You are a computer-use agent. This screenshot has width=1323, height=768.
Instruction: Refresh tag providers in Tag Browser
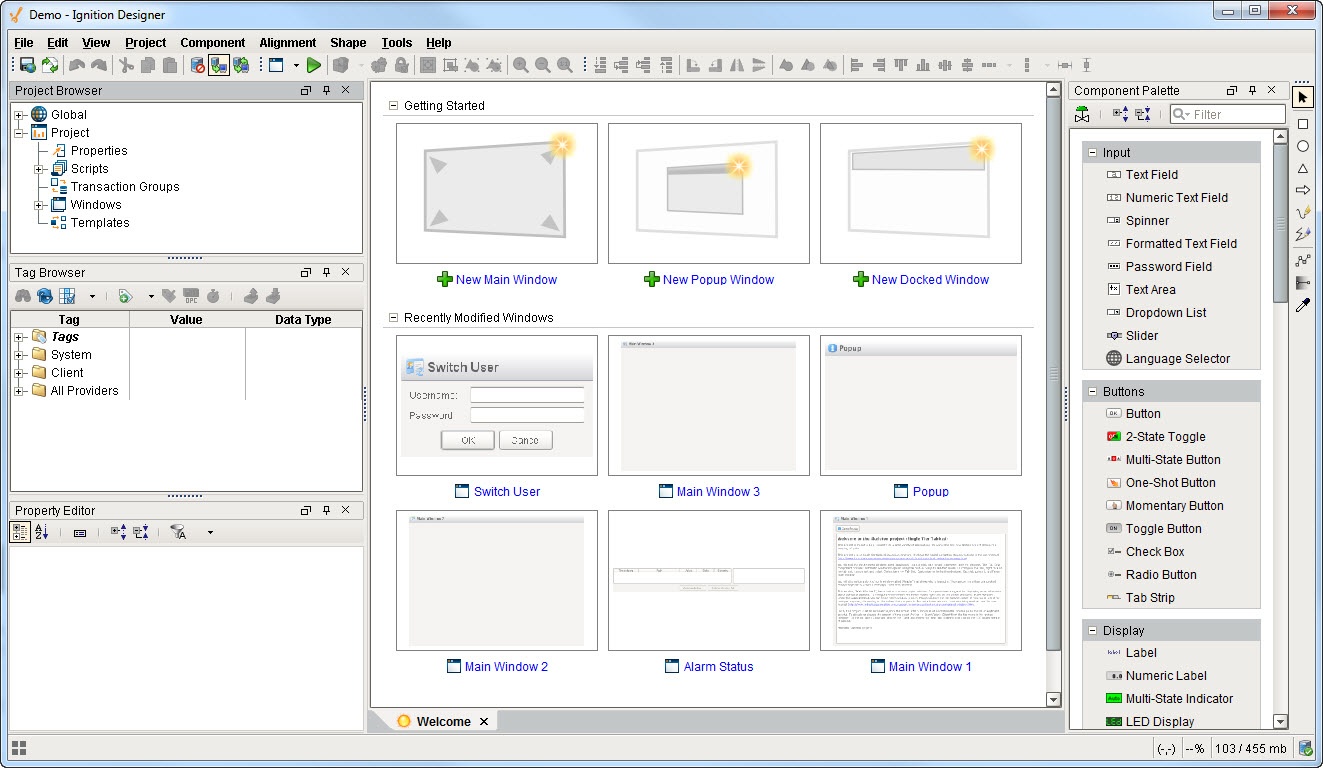[x=44, y=296]
